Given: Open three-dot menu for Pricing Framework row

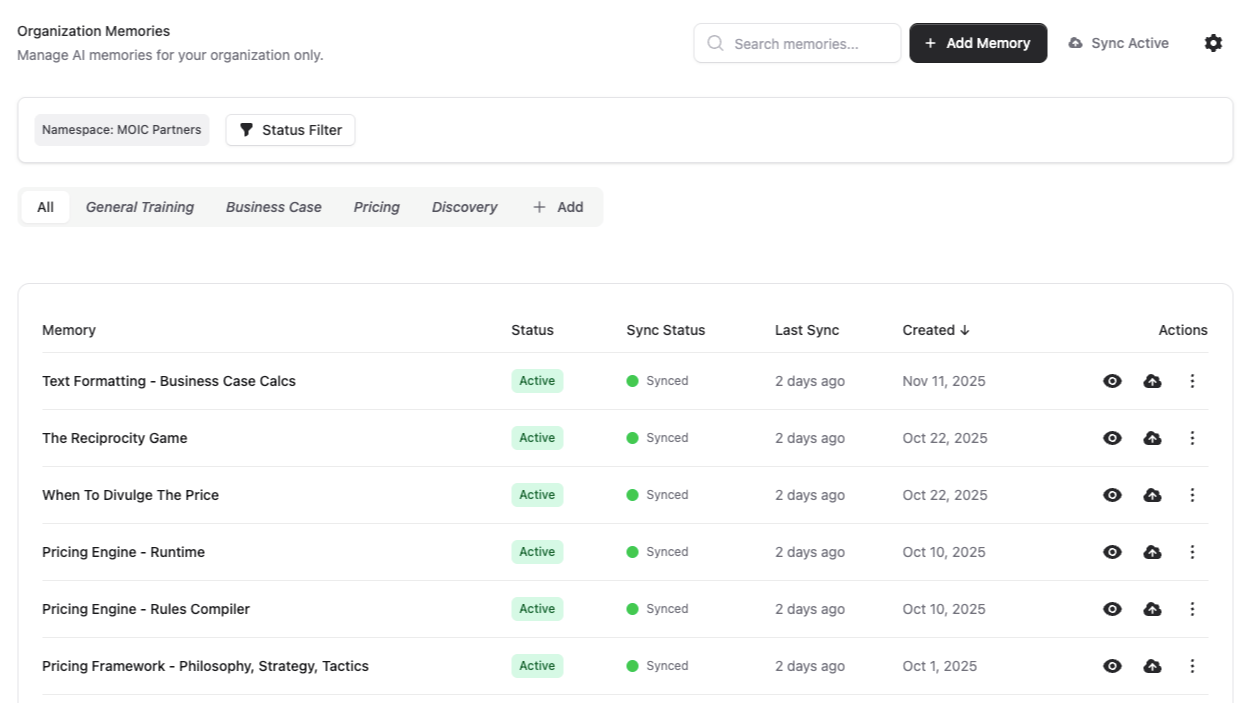Looking at the screenshot, I should (x=1192, y=666).
